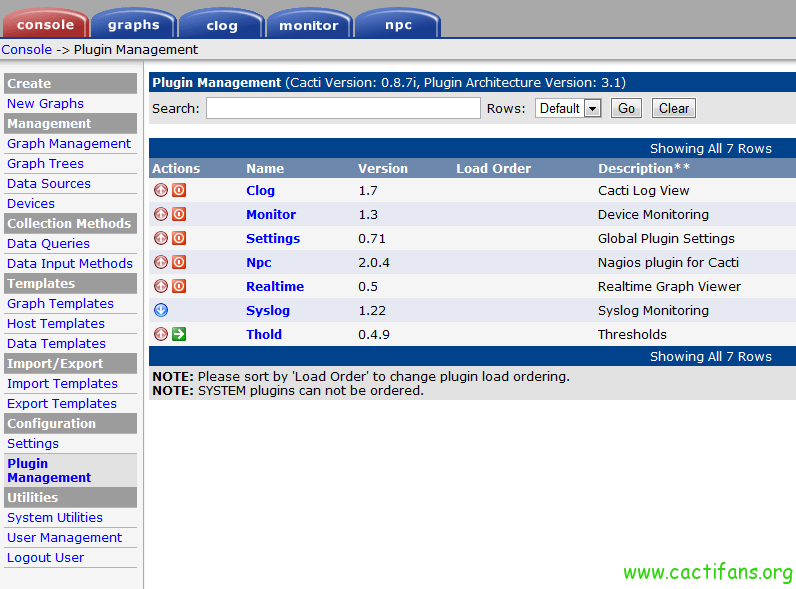Screen dimensions: 796x589
Task: Open Data Queries
Action: [48, 244]
